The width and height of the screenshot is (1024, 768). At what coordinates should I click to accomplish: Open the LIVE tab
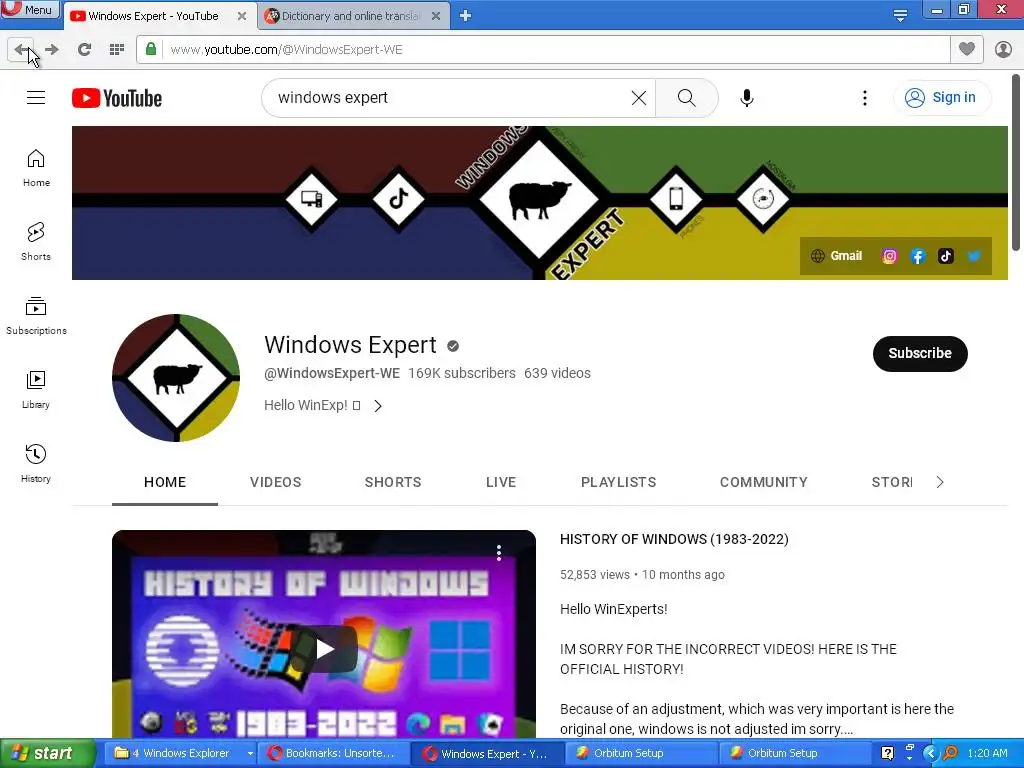click(x=501, y=483)
